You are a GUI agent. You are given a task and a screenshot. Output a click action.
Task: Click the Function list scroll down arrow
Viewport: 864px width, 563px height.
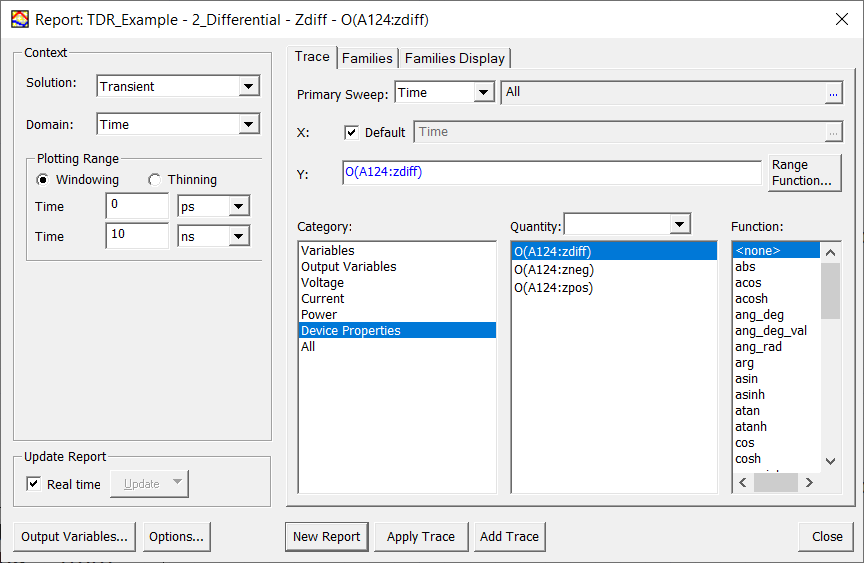pos(830,461)
